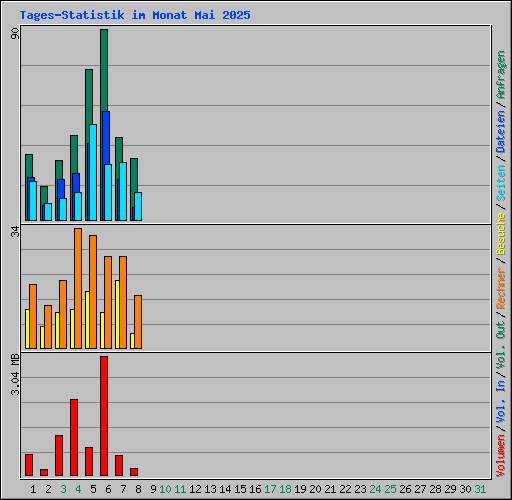
Task: Click the 'Anfragen' legend label
Action: [501, 75]
